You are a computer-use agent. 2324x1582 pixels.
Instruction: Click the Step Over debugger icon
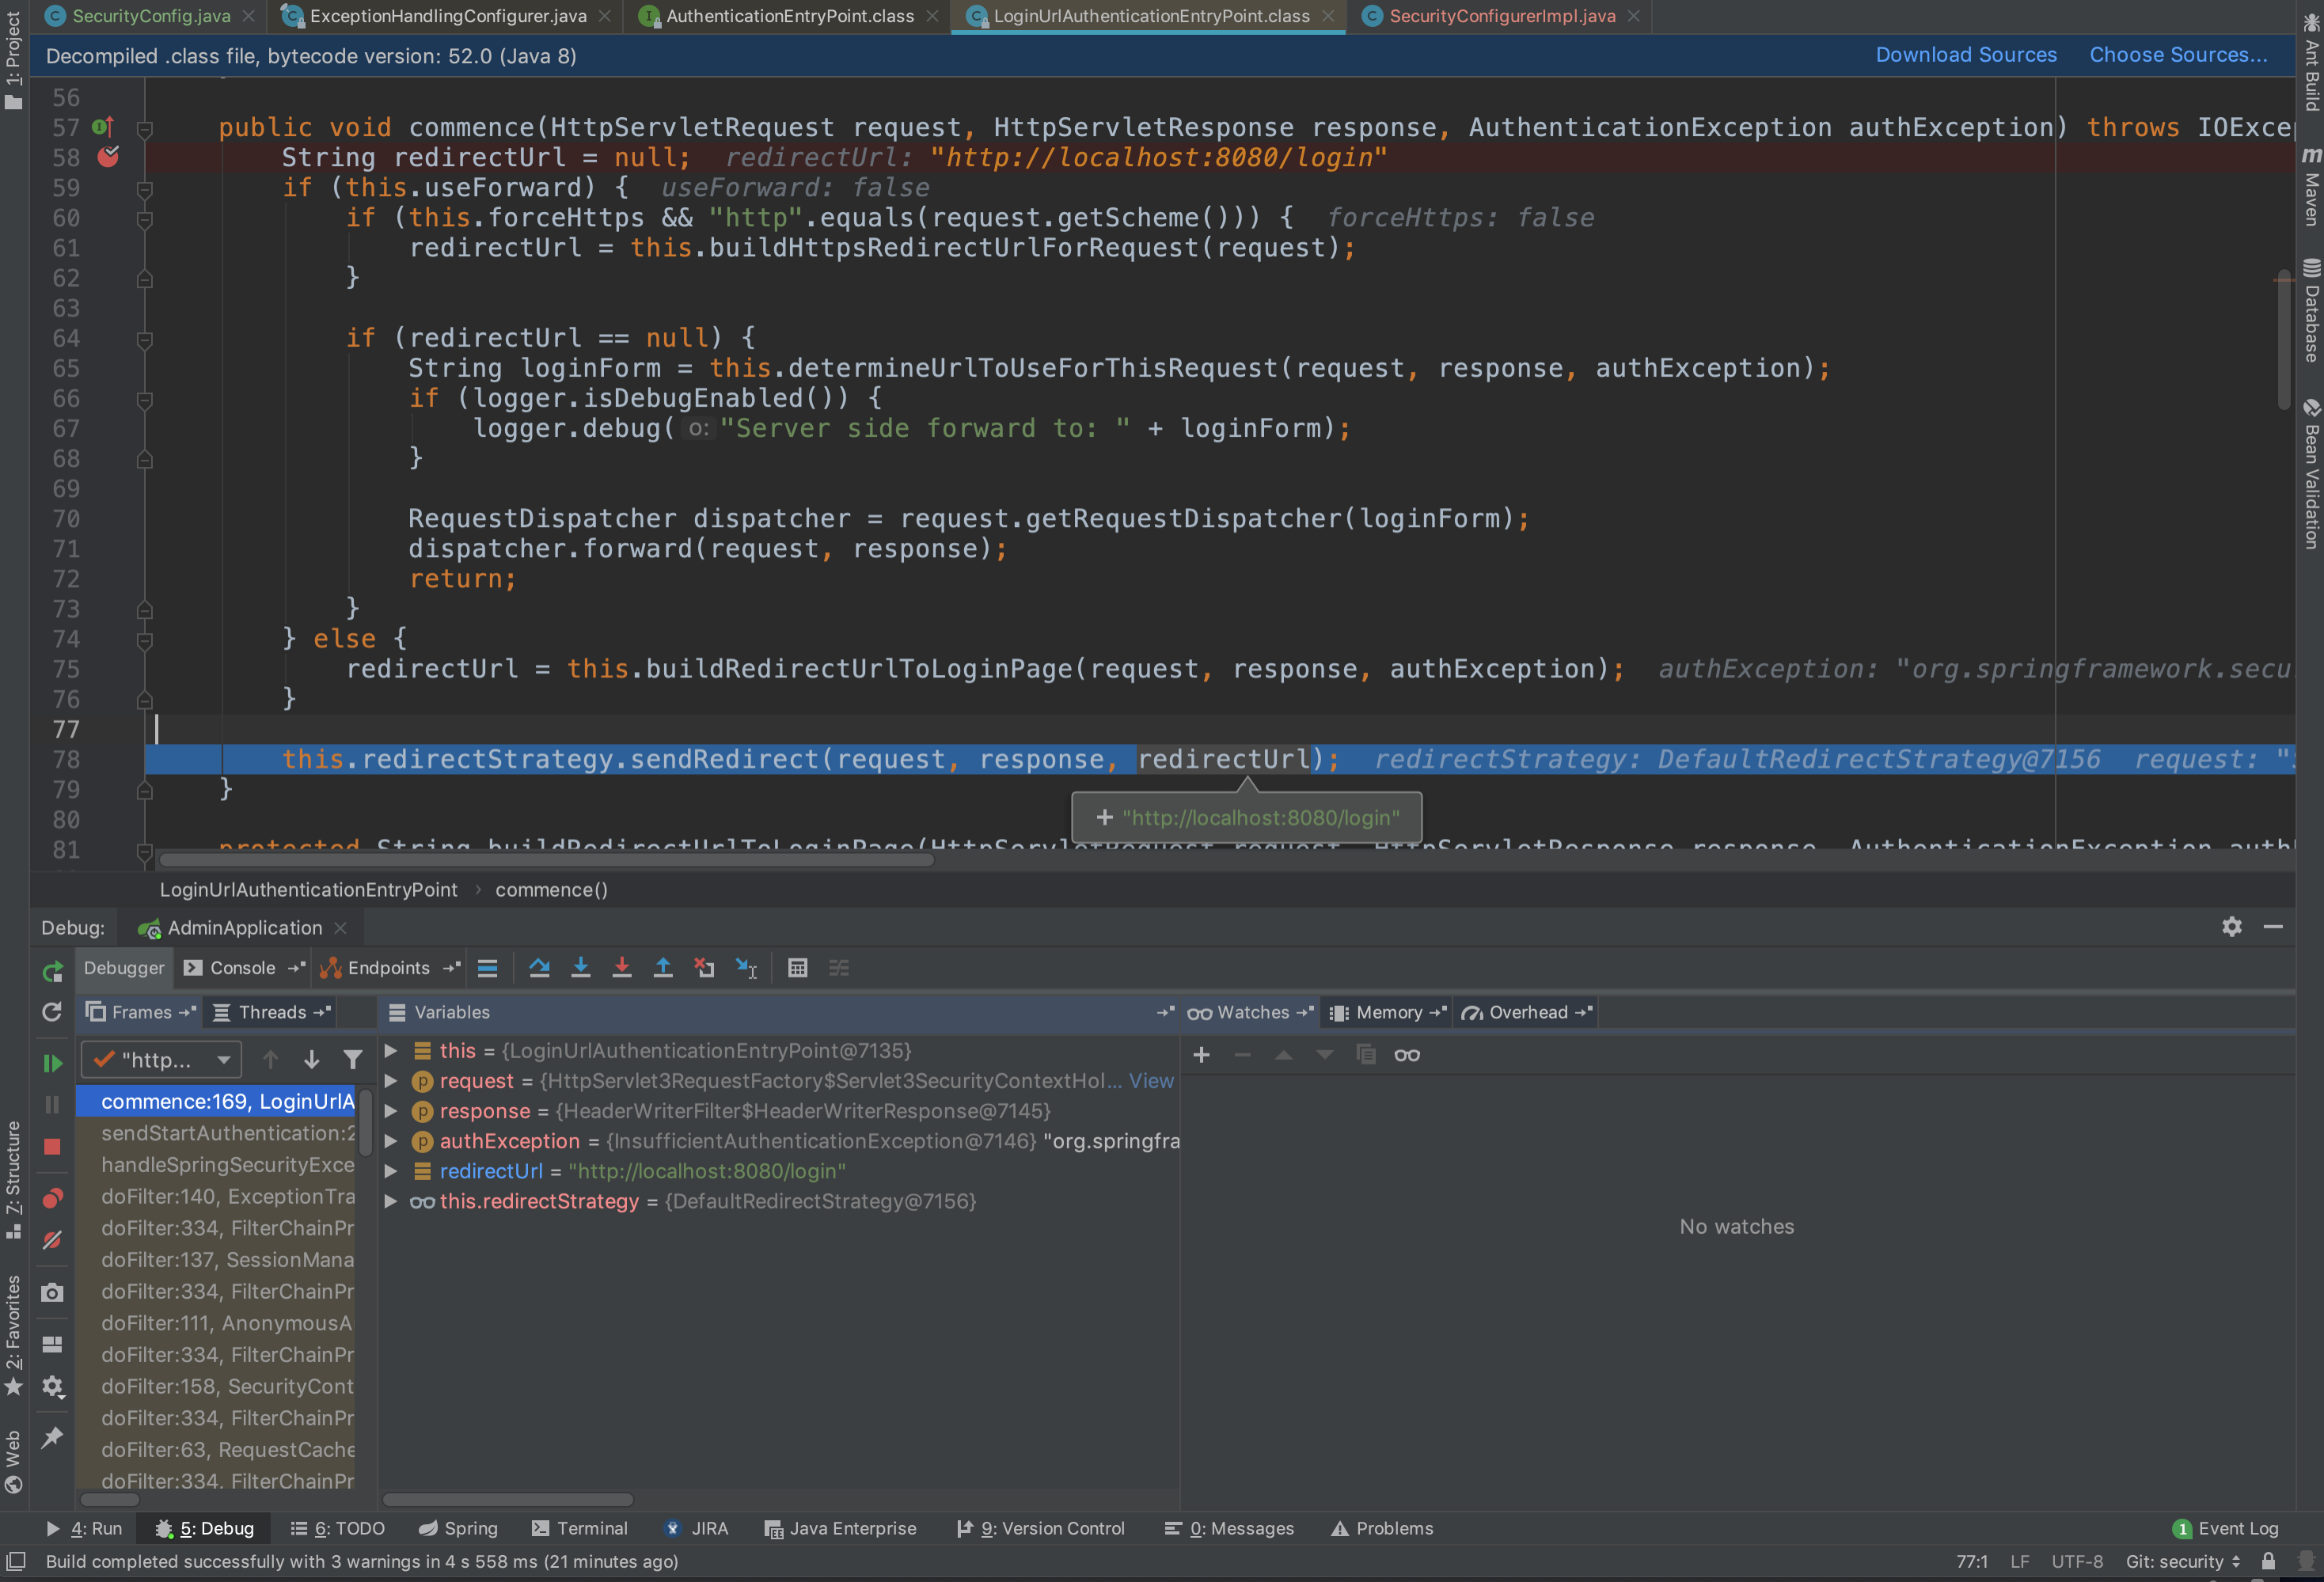tap(539, 968)
